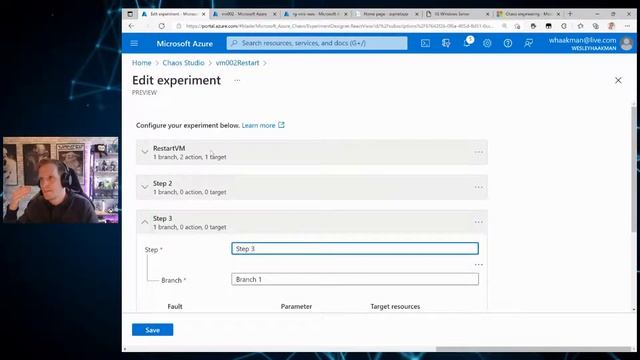Open the notifications bell
The width and height of the screenshot is (640, 360).
point(467,43)
